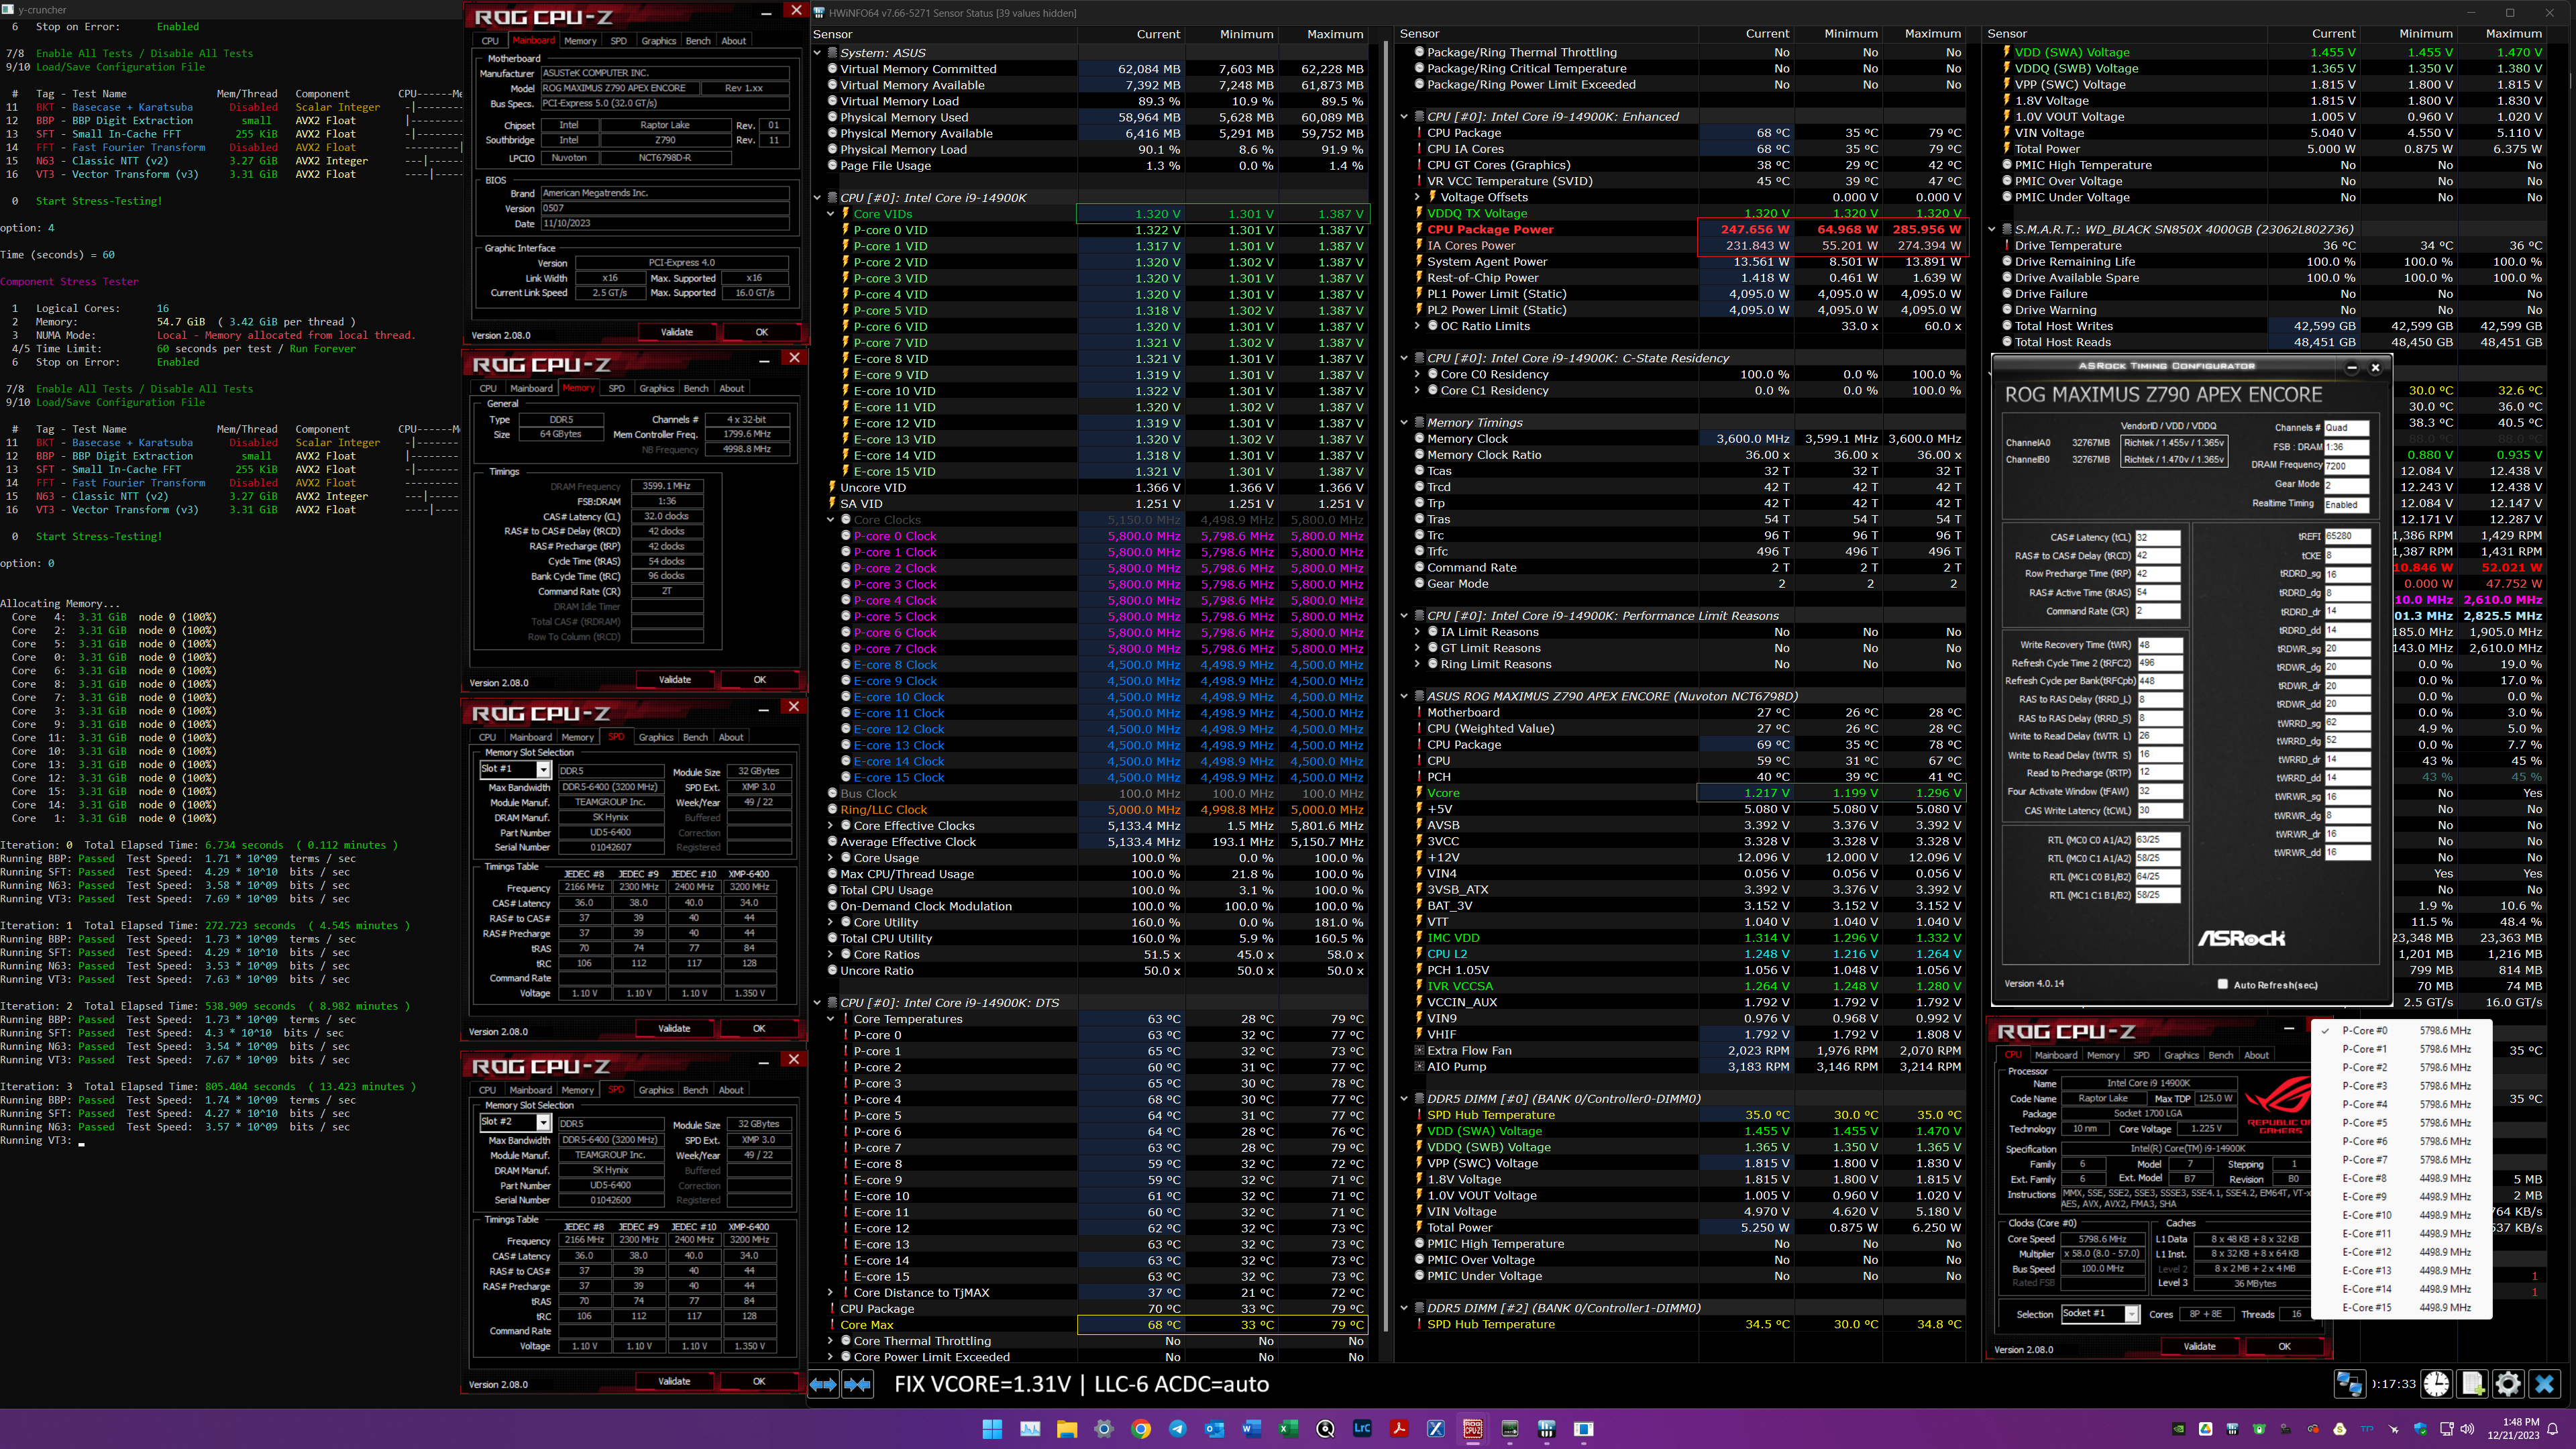The width and height of the screenshot is (2576, 1449).
Task: Select the ROG CPU-Z taskbar icon
Action: point(1473,1429)
